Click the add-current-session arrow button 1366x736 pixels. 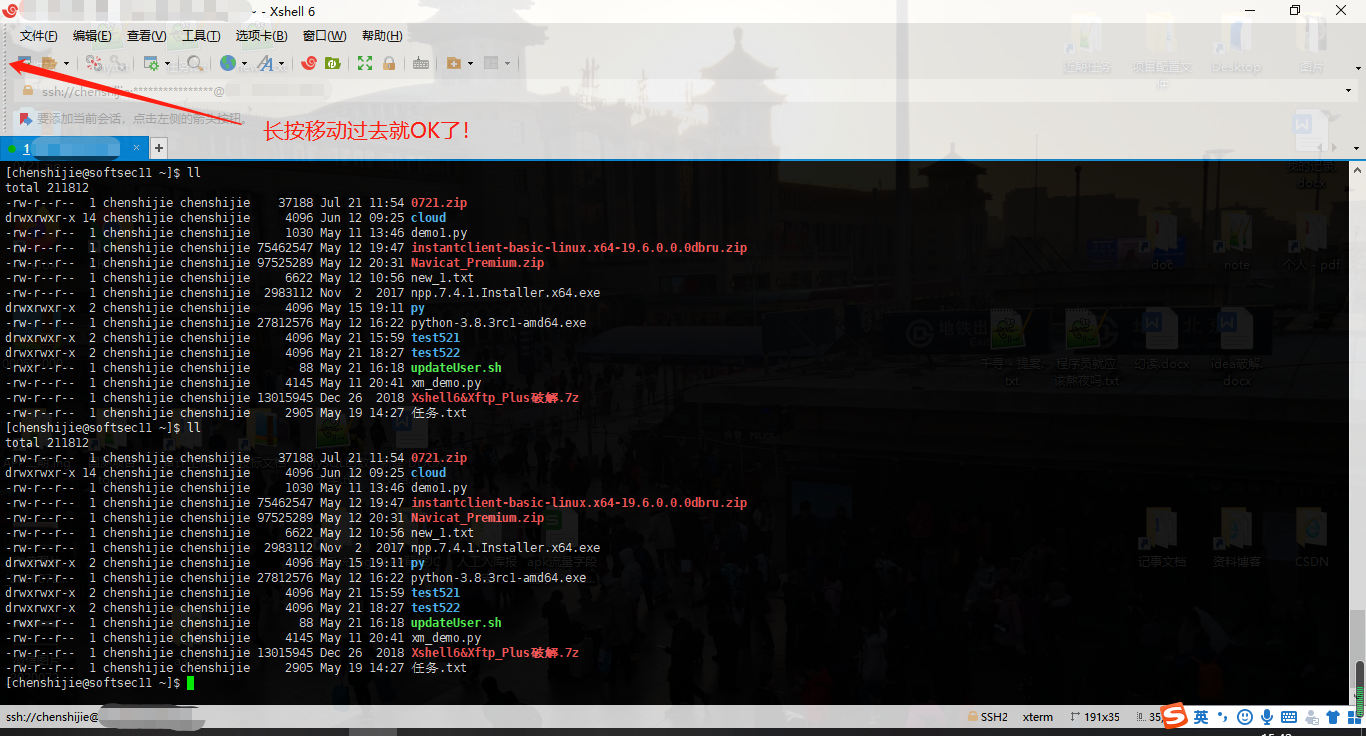[25, 118]
